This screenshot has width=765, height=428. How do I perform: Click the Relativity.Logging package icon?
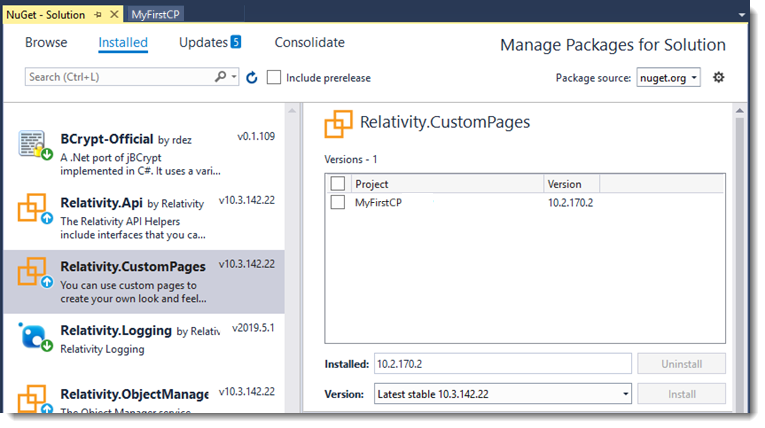(35, 337)
